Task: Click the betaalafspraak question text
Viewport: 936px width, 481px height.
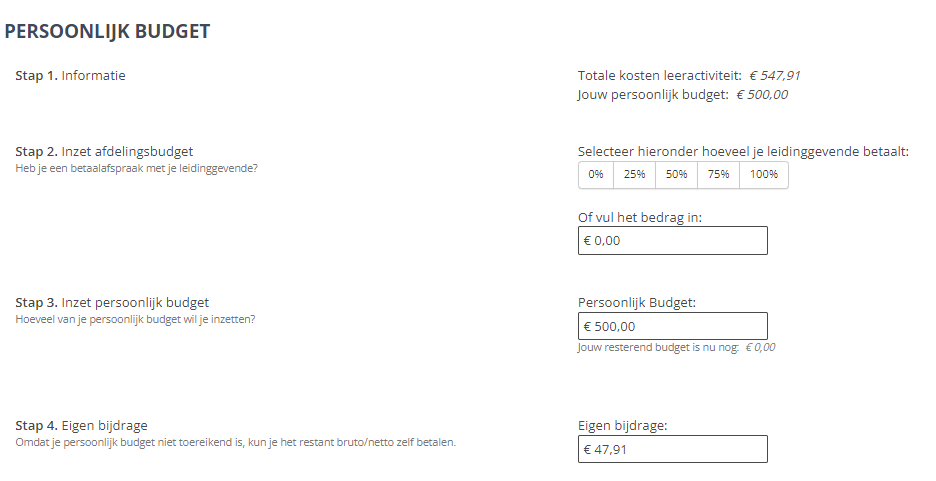Action: tap(136, 167)
